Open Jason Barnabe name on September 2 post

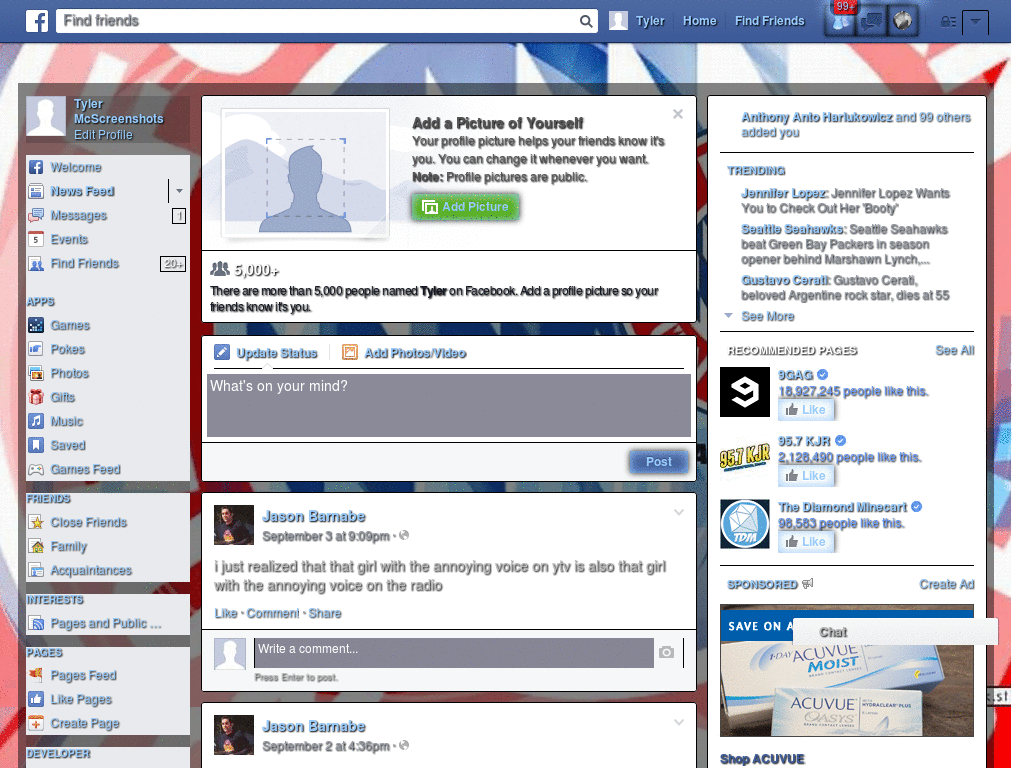coord(313,727)
